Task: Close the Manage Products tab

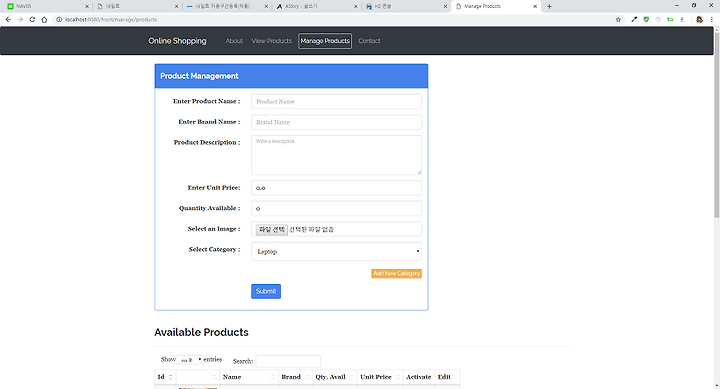Action: (535, 6)
